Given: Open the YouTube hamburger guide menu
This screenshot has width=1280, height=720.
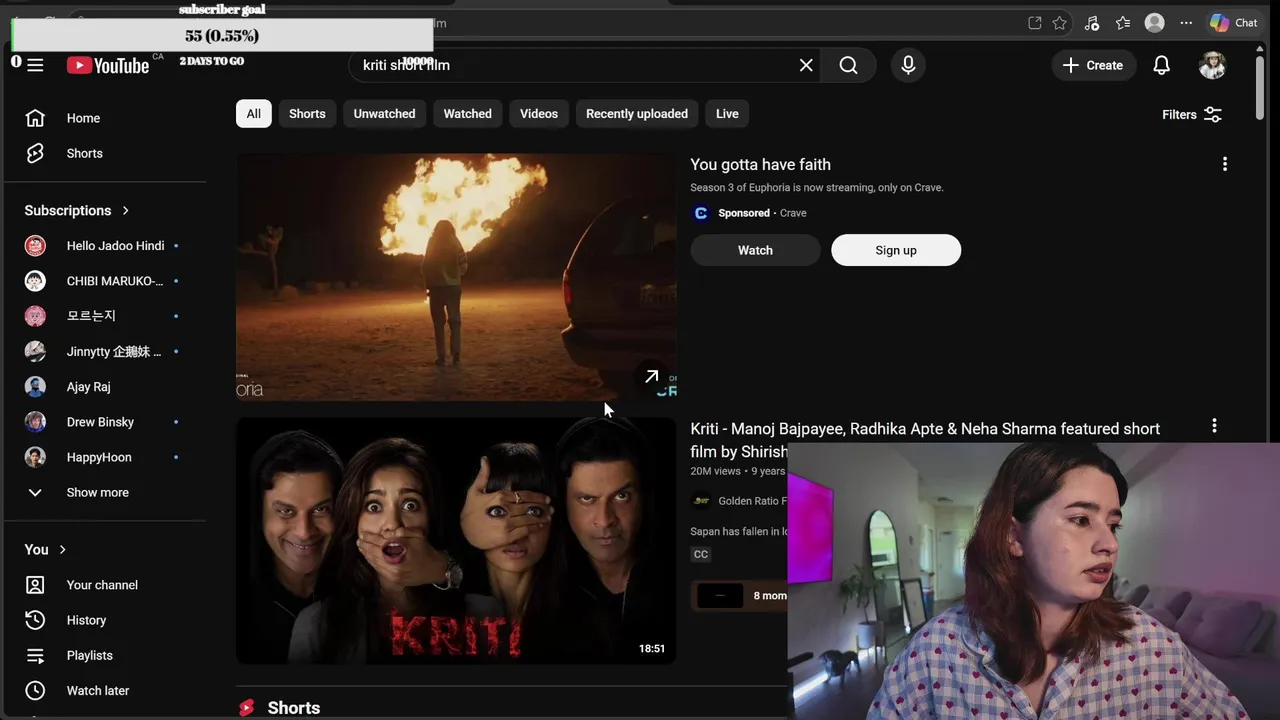Looking at the screenshot, I should pos(35,65).
